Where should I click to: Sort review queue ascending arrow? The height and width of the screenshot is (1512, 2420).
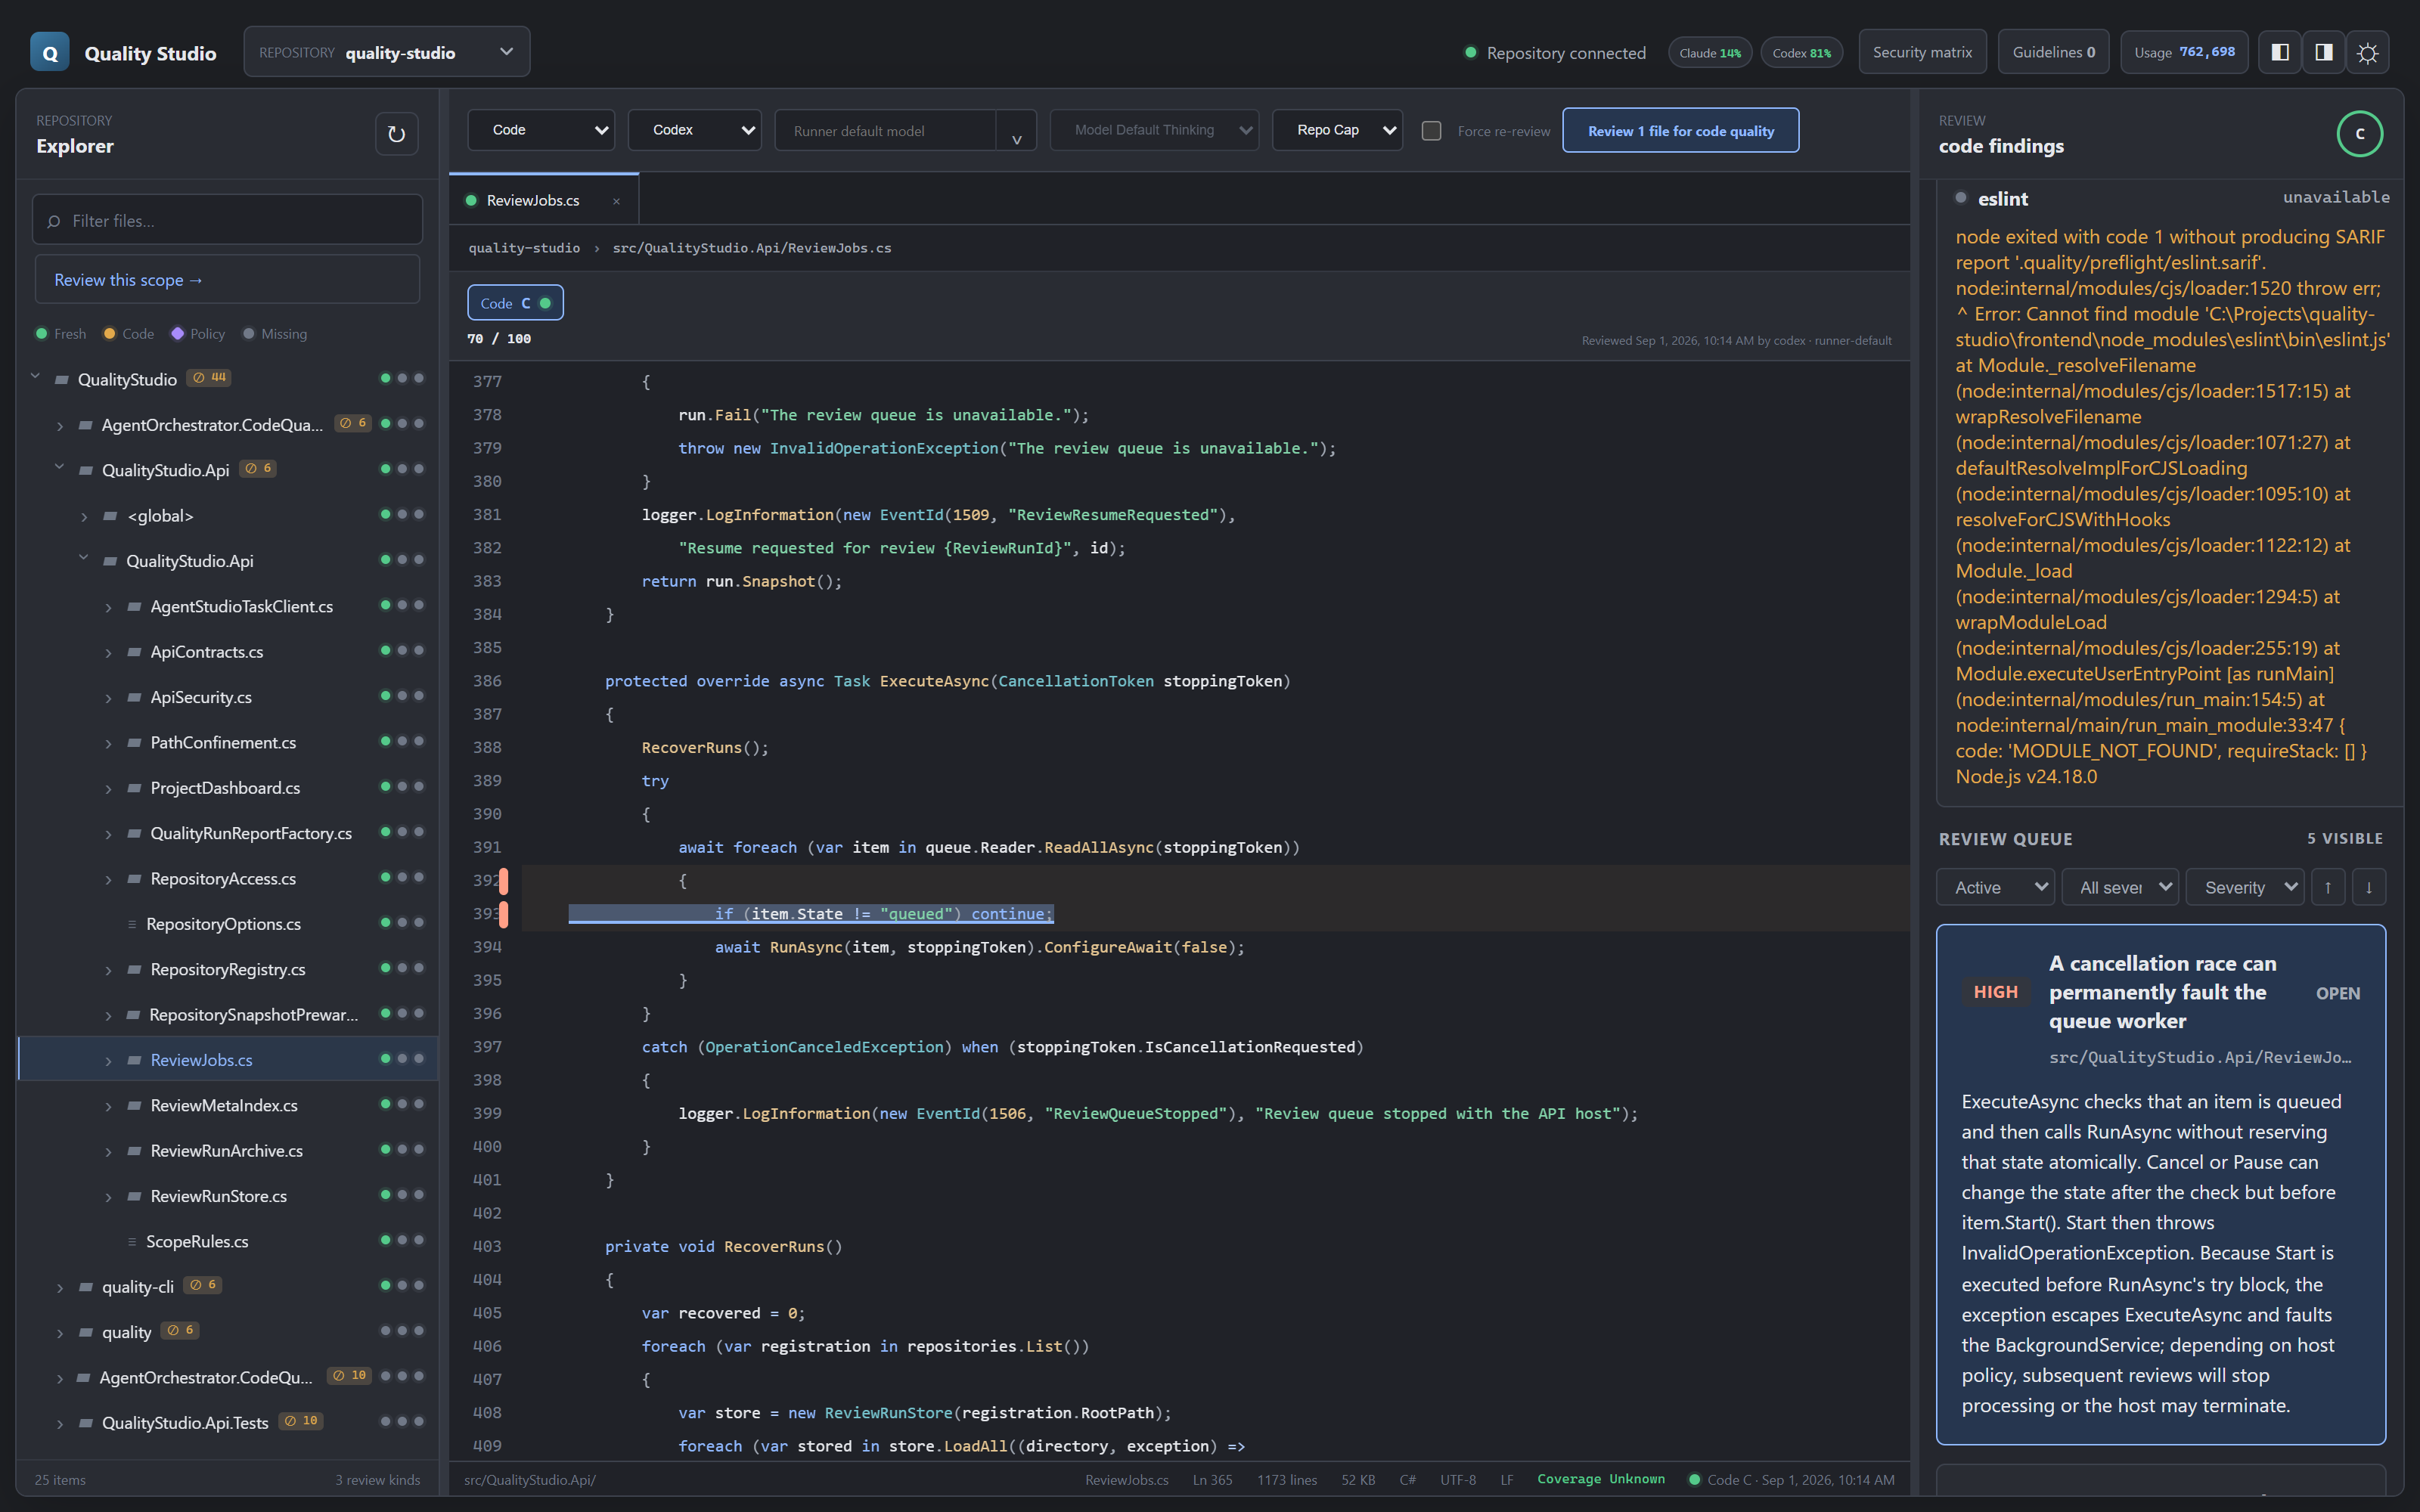[x=2328, y=887]
